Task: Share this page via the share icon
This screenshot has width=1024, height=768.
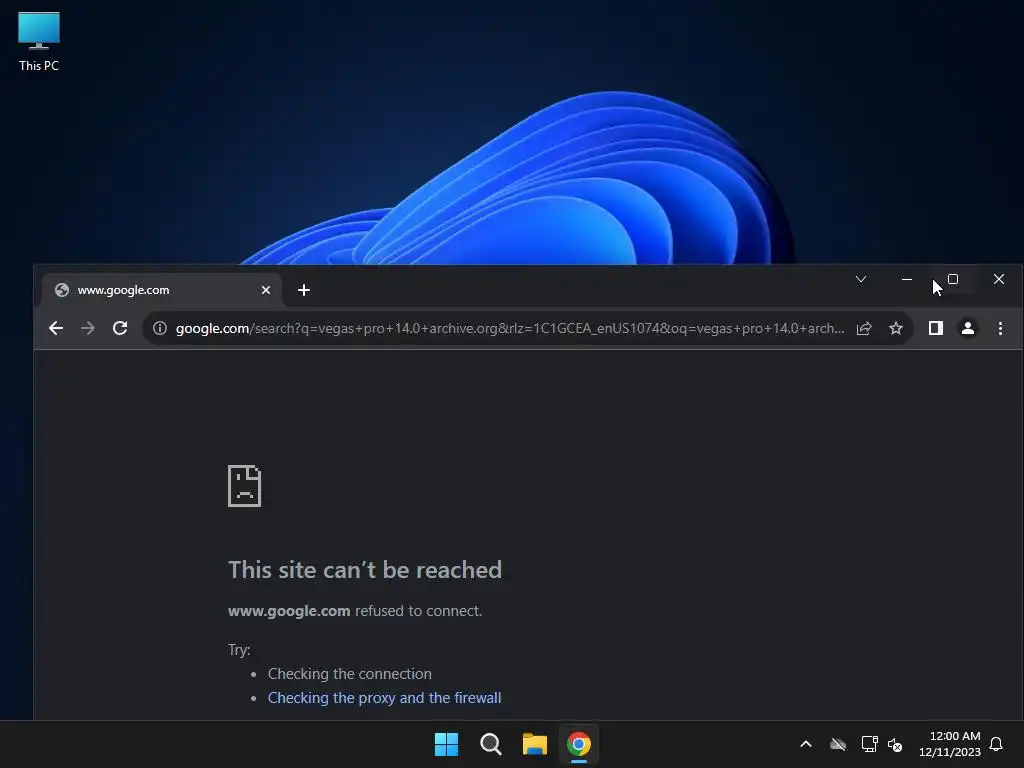Action: 864,328
